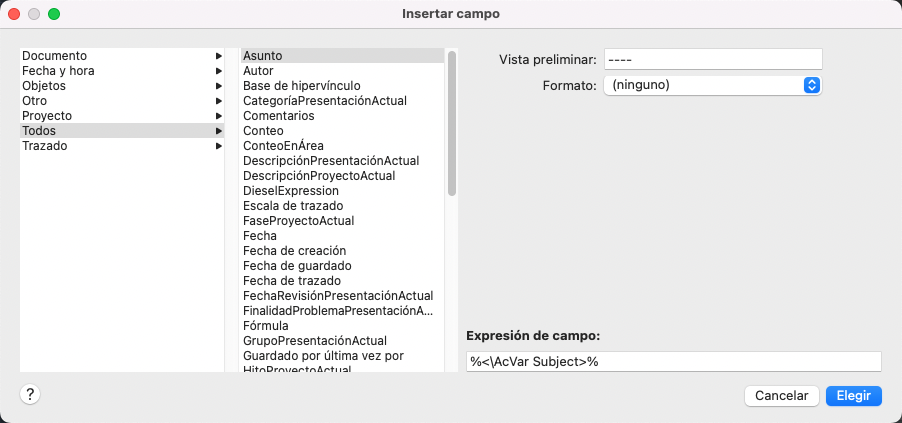The height and width of the screenshot is (423, 902).
Task: Select the Fórmula field name
Action: (x=266, y=326)
